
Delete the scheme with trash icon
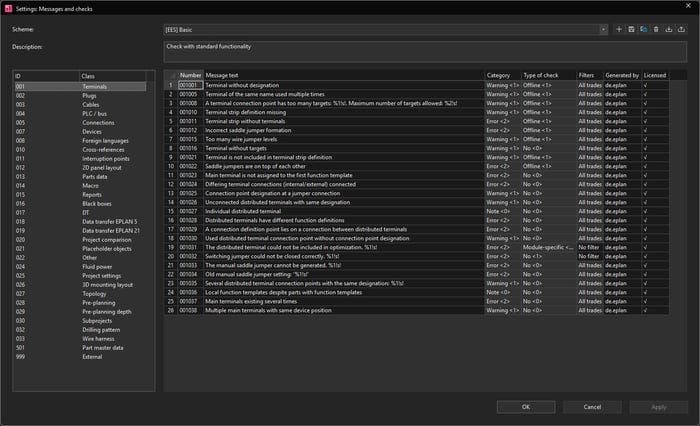pyautogui.click(x=656, y=29)
